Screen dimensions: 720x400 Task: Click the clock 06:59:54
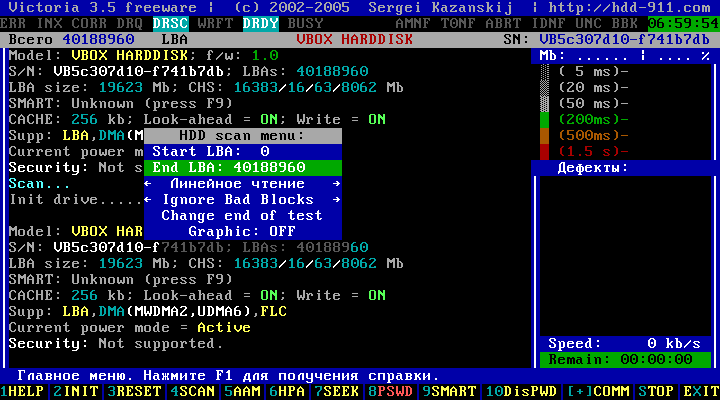(683, 23)
